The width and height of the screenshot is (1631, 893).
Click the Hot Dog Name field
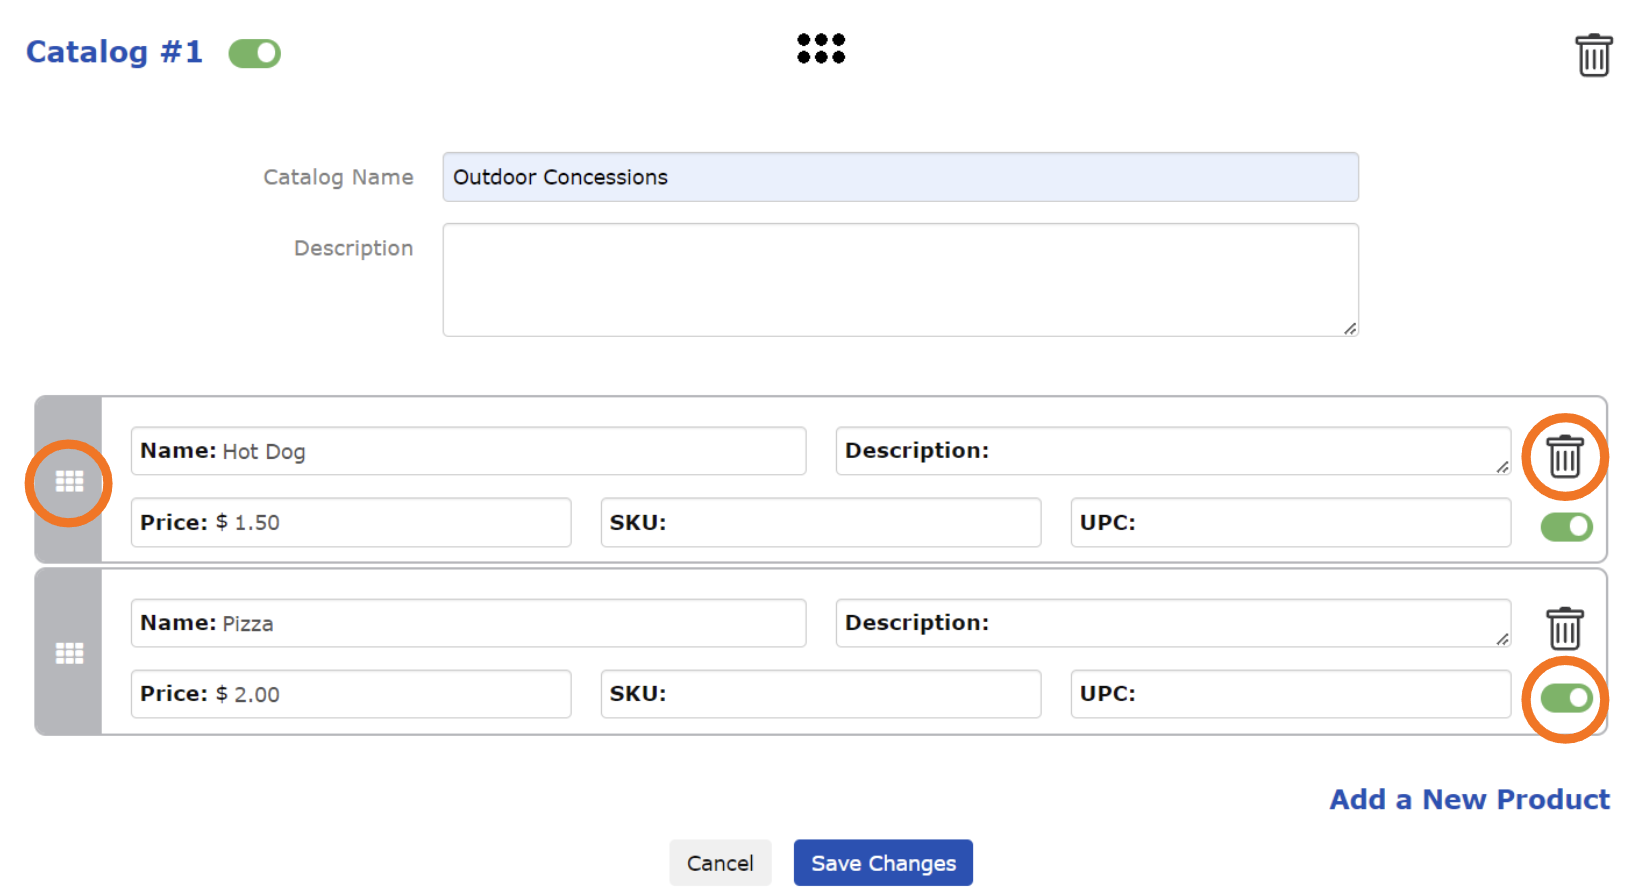tap(510, 451)
